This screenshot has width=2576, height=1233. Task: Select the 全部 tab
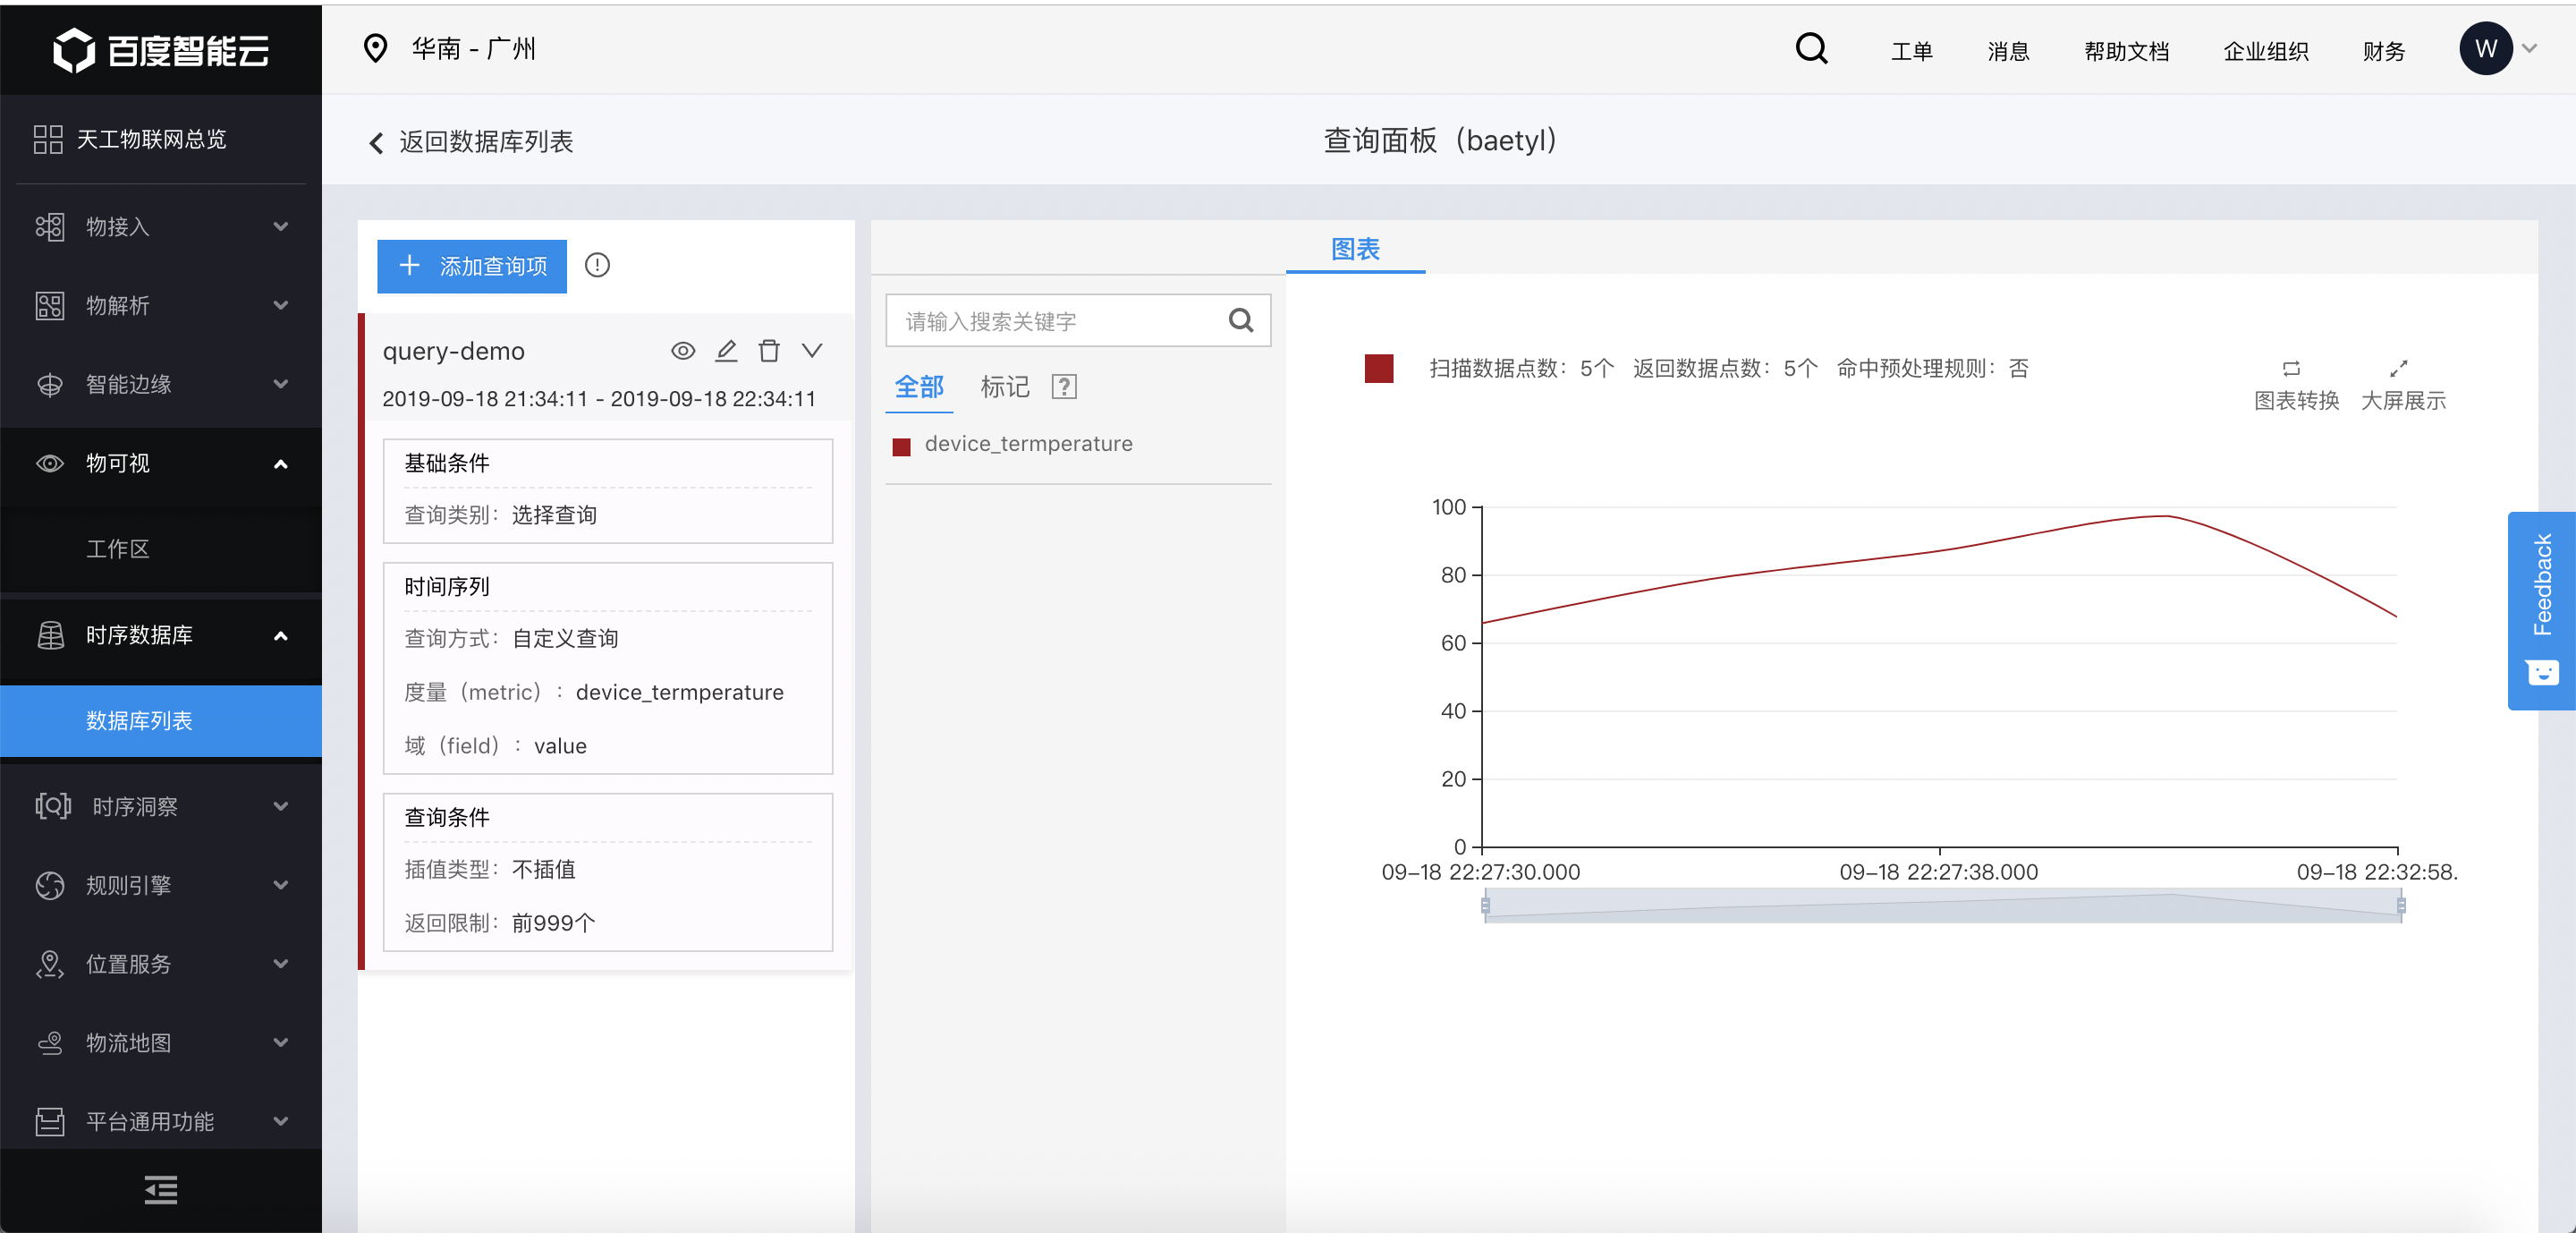pyautogui.click(x=918, y=387)
